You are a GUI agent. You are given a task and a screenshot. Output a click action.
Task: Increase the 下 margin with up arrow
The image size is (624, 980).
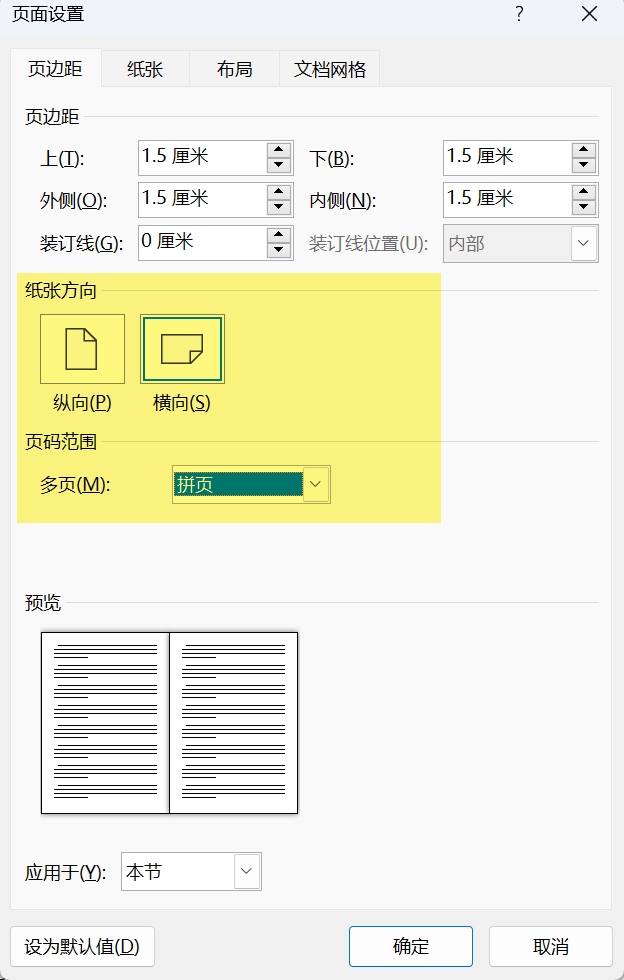[x=584, y=150]
